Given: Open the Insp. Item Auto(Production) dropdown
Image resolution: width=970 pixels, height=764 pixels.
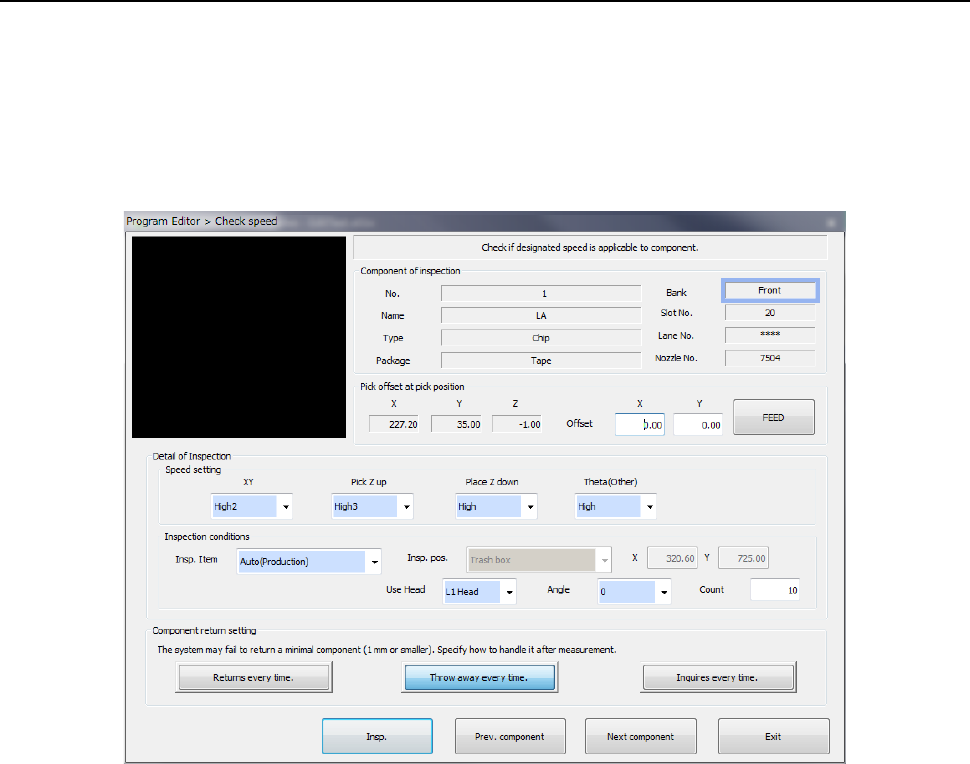Looking at the screenshot, I should (x=309, y=561).
